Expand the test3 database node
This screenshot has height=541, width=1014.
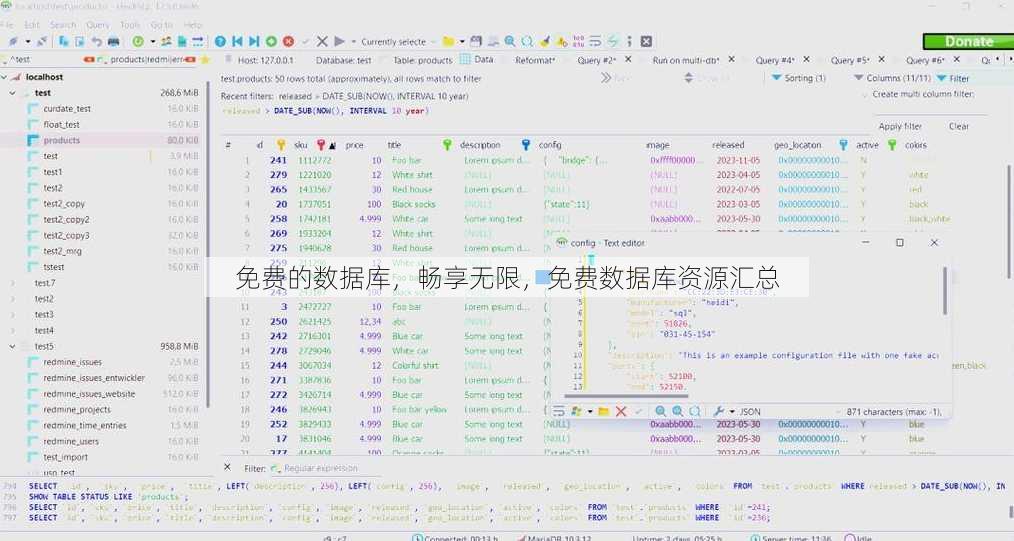coord(12,315)
